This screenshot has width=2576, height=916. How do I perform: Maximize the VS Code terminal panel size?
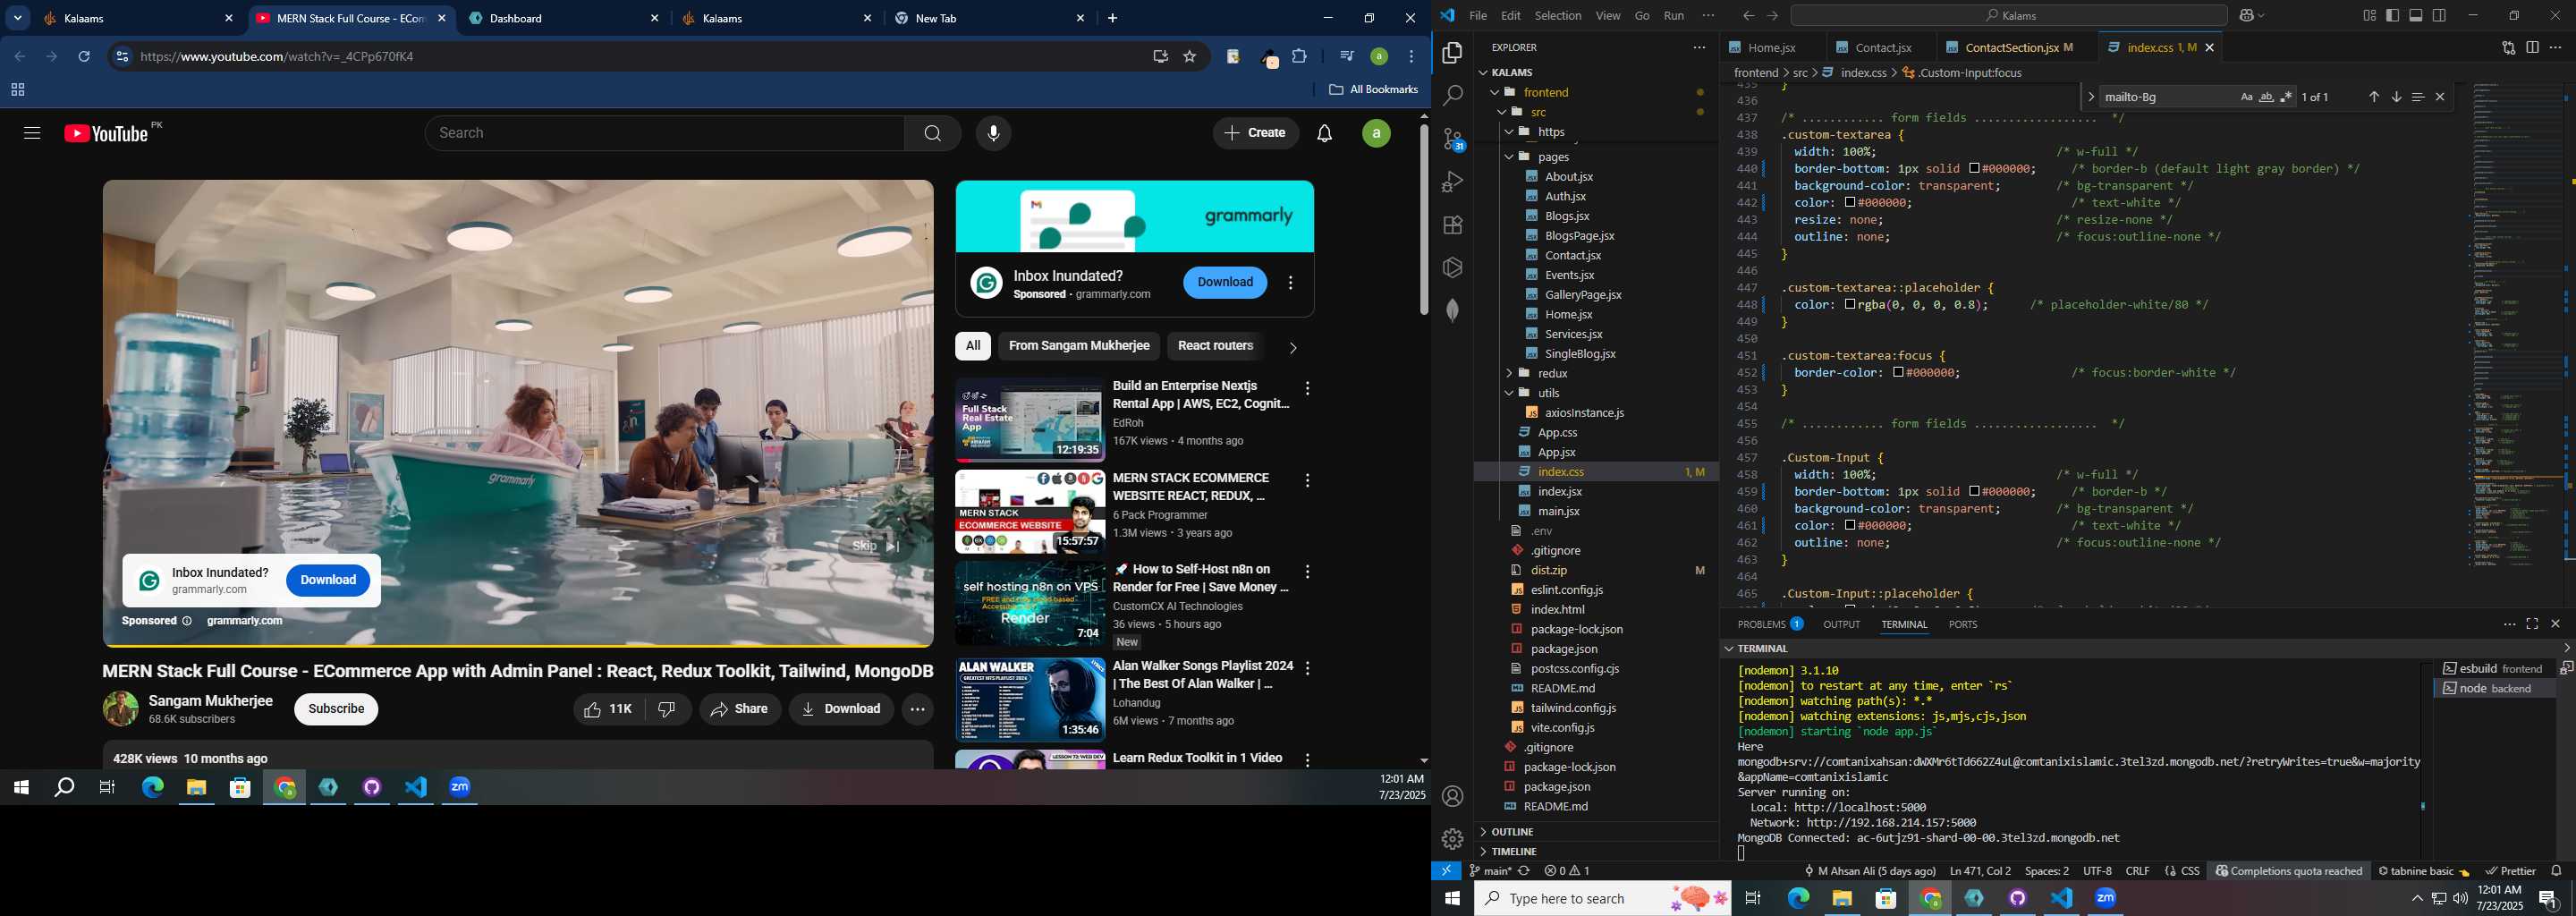click(2532, 624)
